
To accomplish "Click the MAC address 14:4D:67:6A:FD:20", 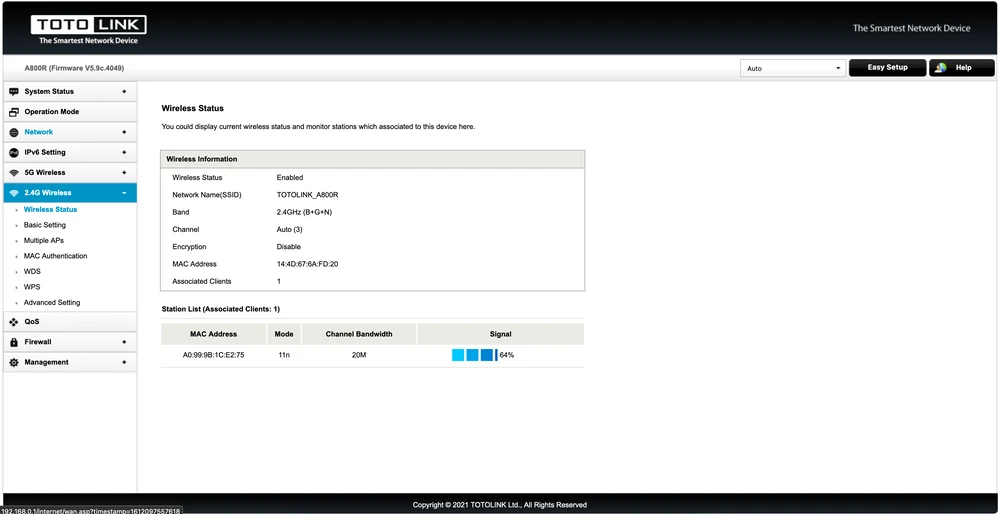I will [x=307, y=264].
